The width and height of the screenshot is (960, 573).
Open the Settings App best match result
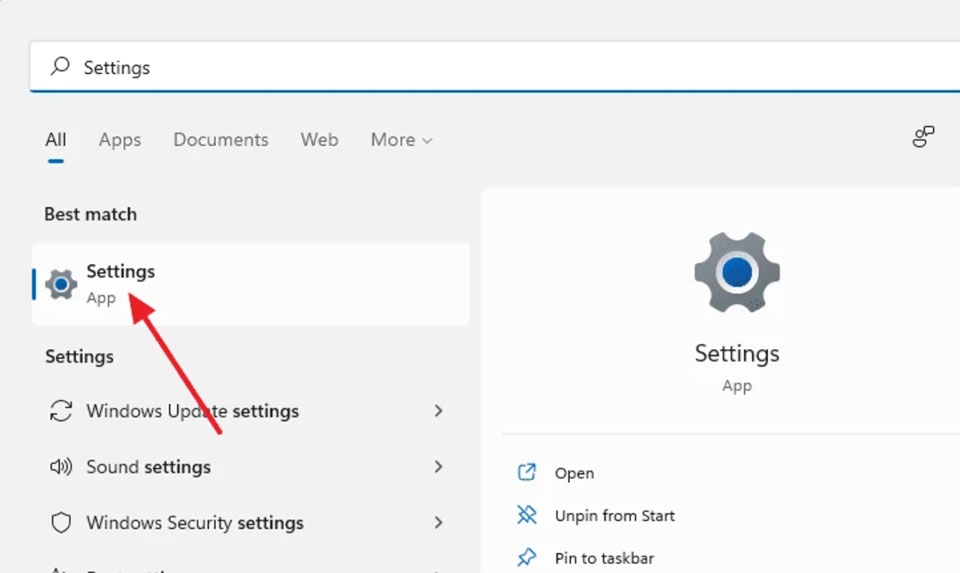pos(251,284)
